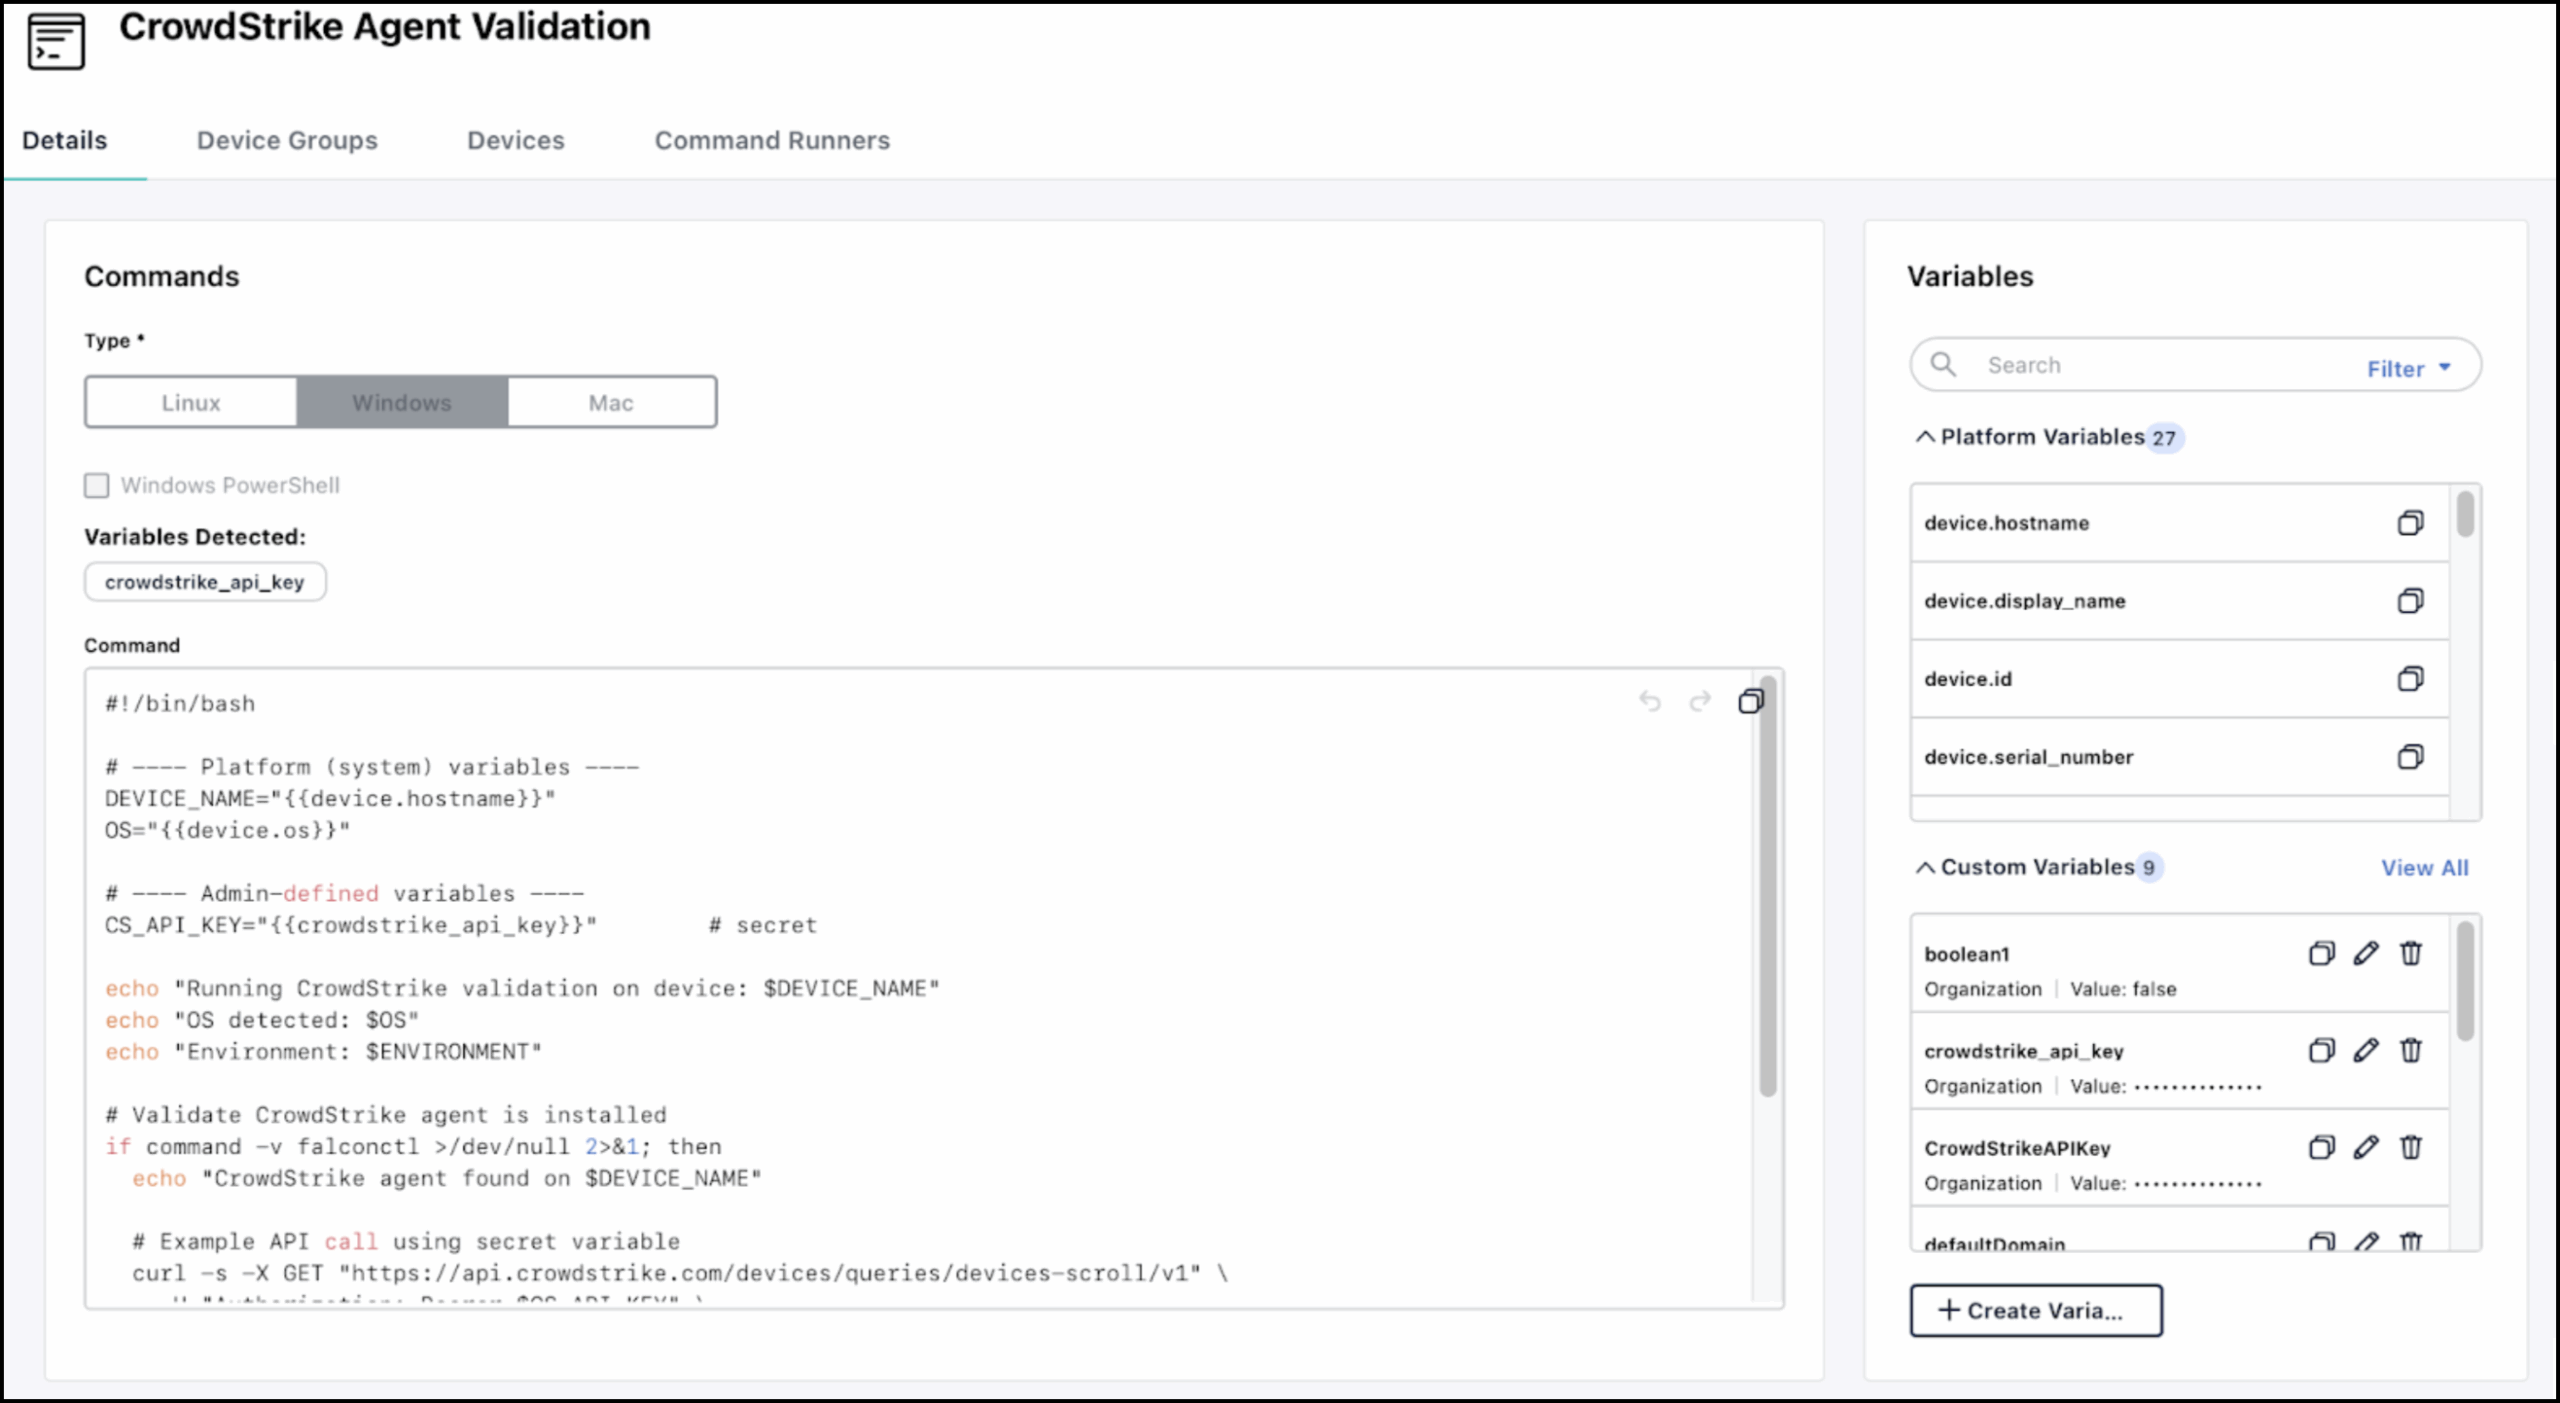2560x1403 pixels.
Task: Open View All custom variables link
Action: coord(2424,868)
